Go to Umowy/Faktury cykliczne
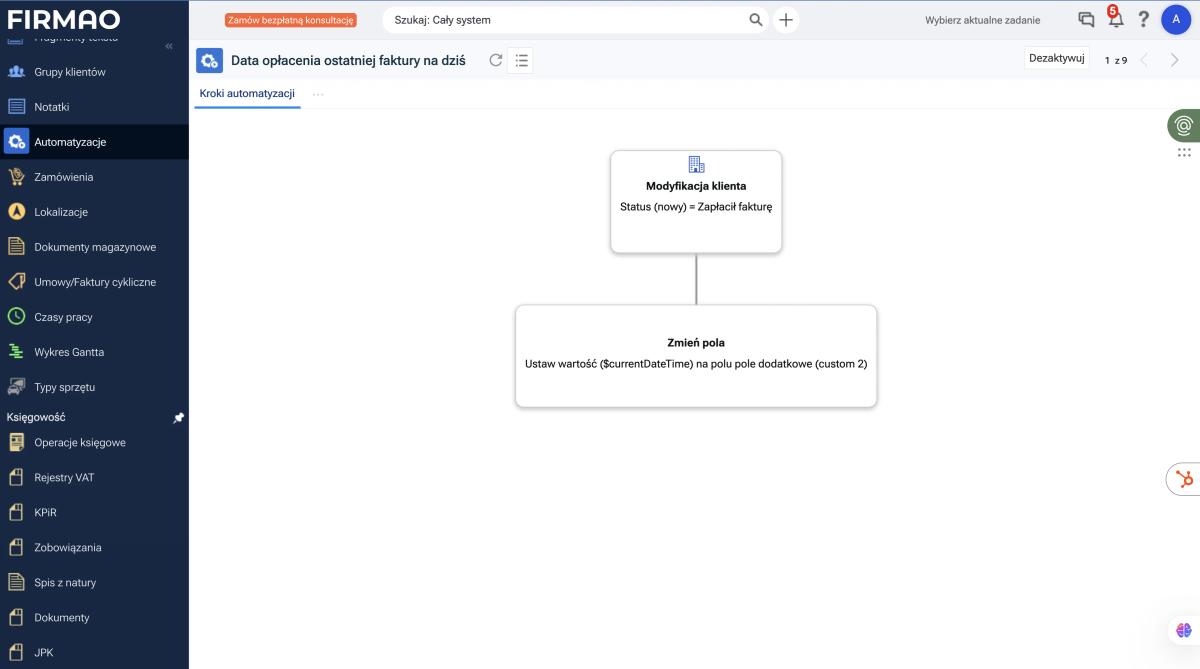The height and width of the screenshot is (669, 1200). 94,282
